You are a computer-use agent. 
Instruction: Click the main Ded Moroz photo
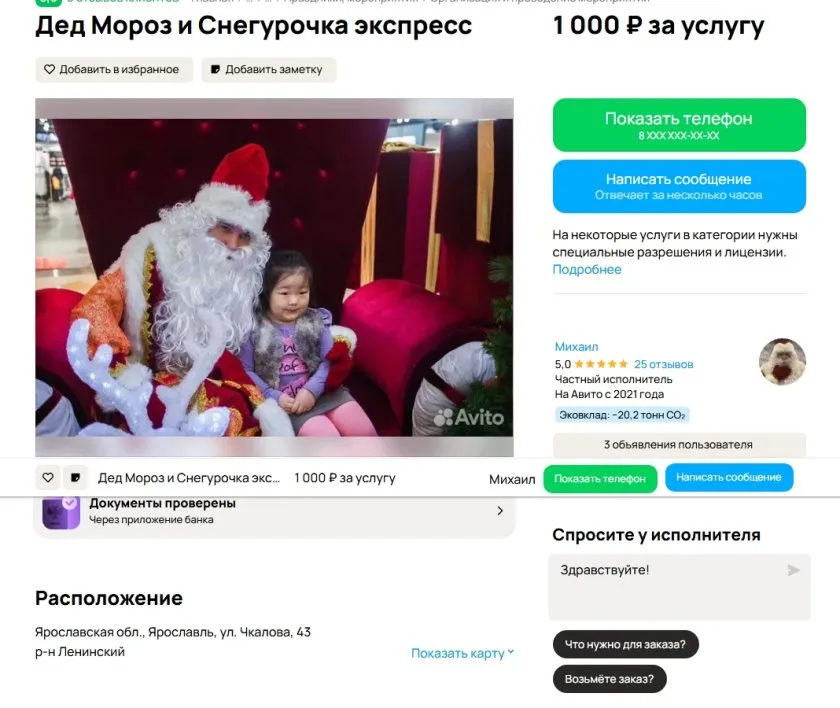click(274, 277)
